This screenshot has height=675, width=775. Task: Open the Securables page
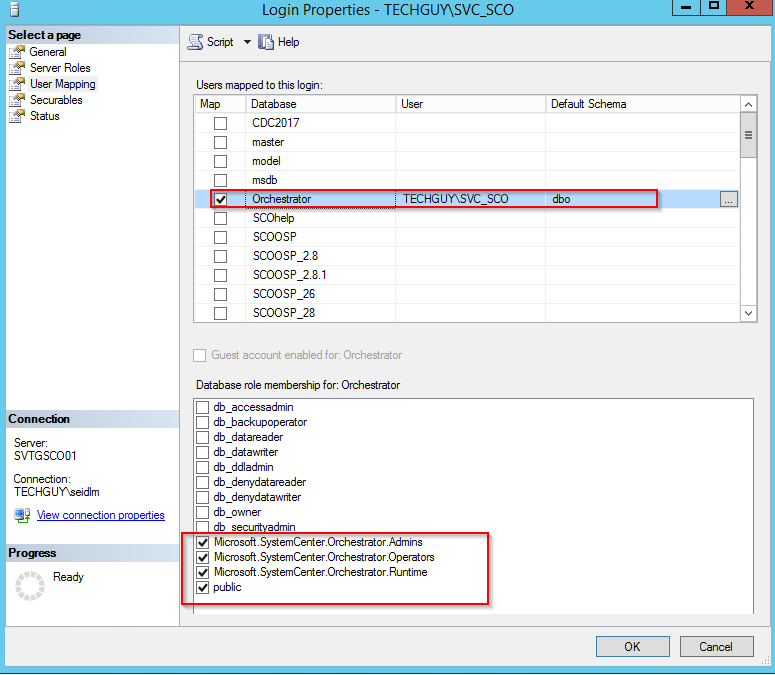[x=56, y=100]
